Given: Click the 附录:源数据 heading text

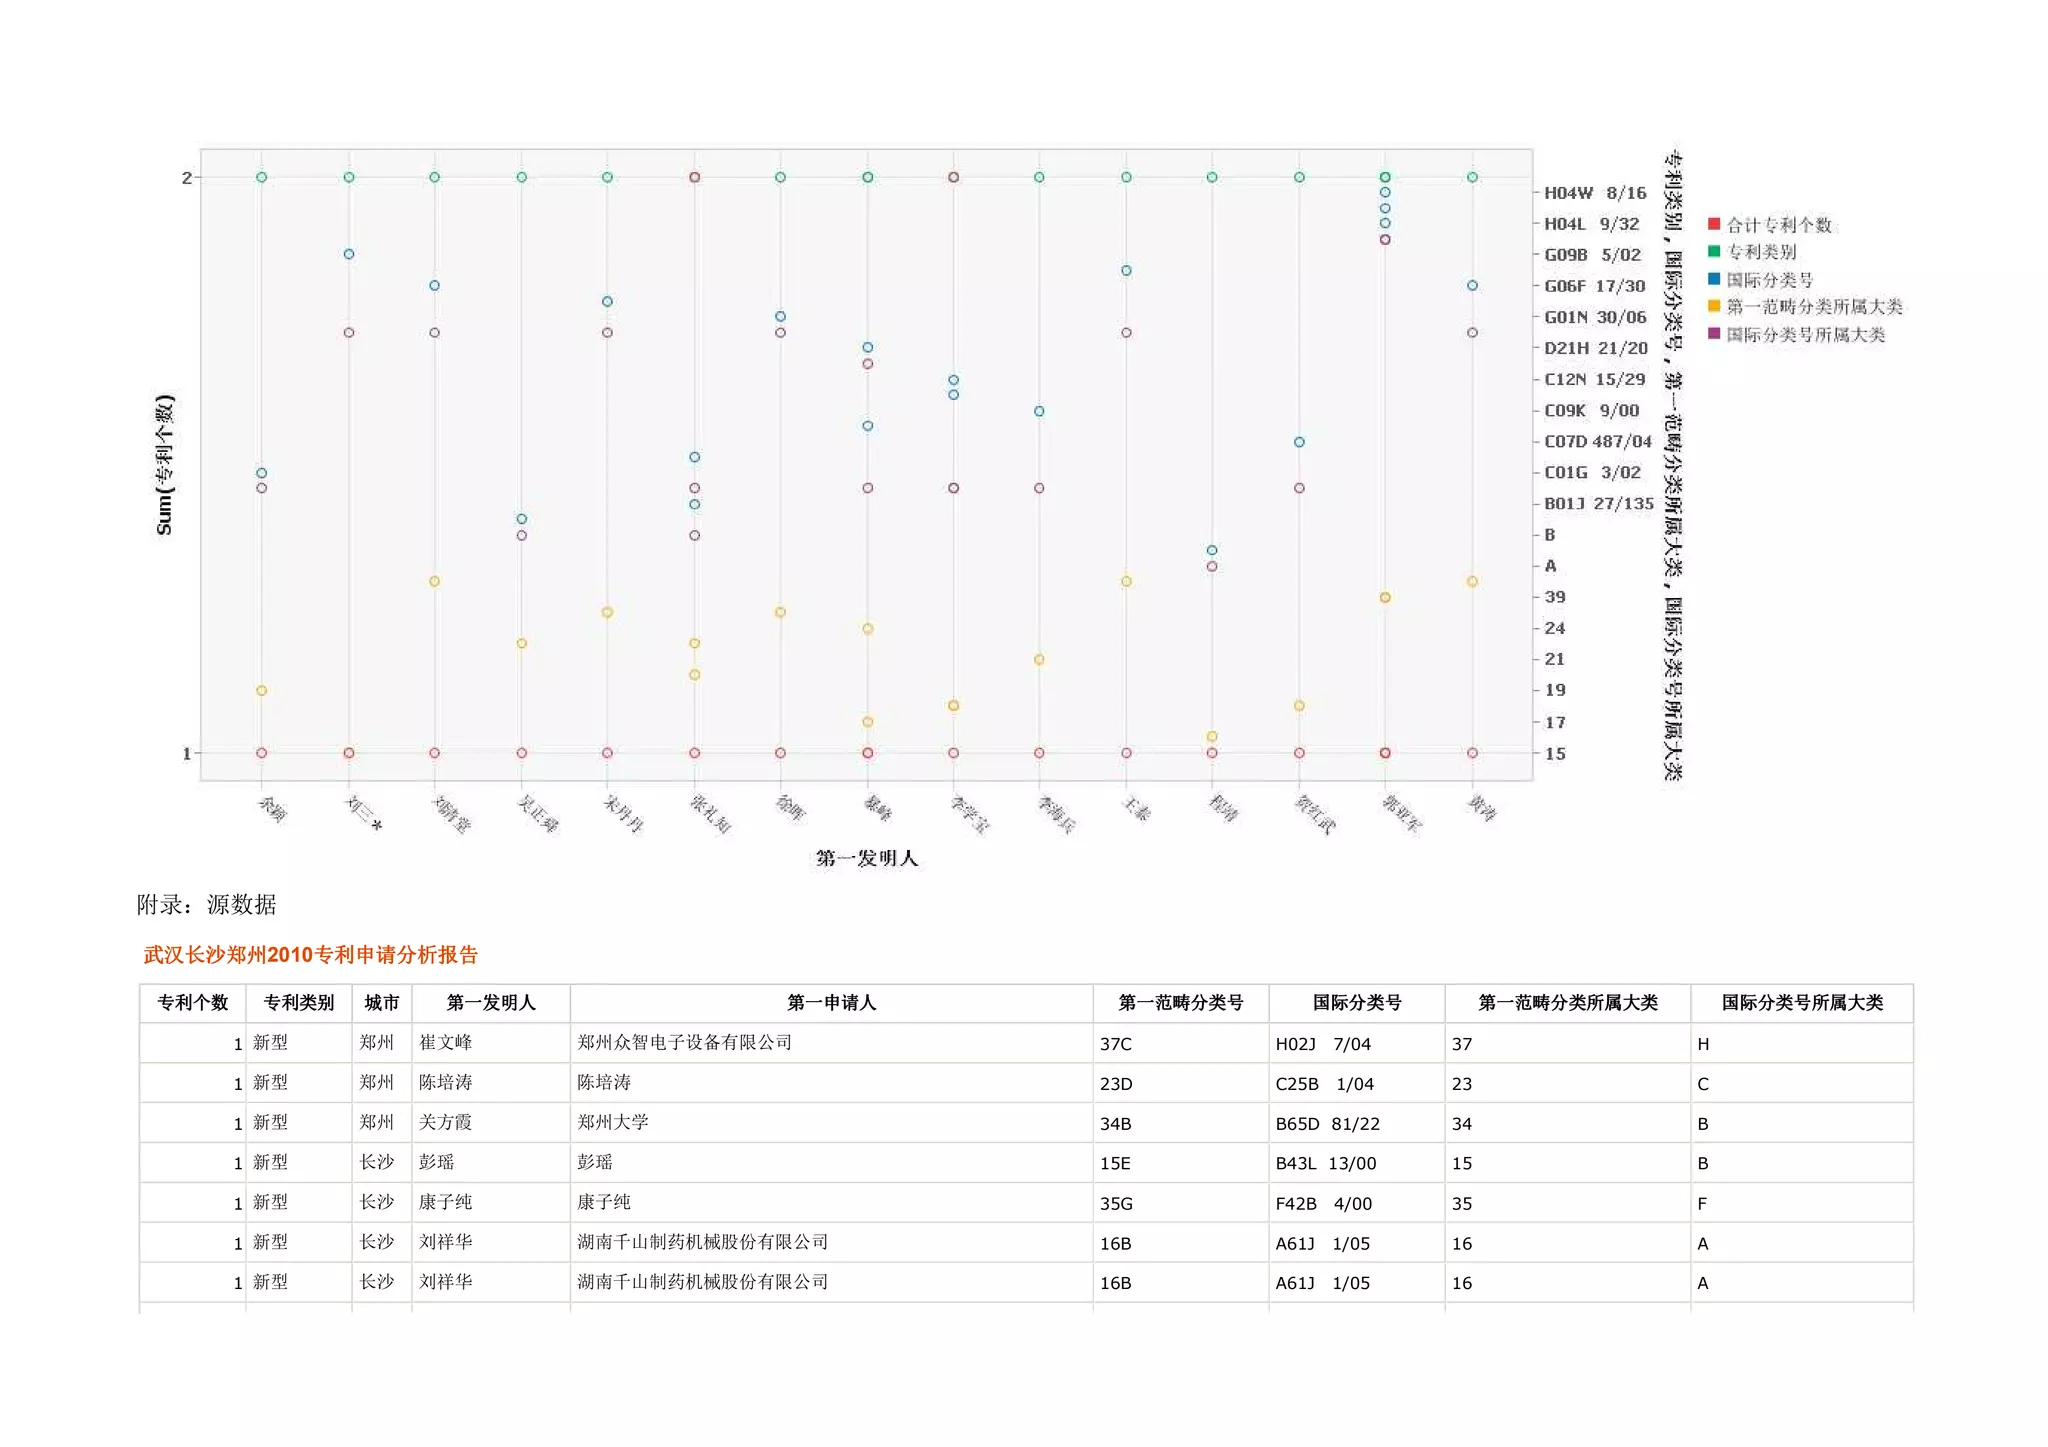Looking at the screenshot, I should pyautogui.click(x=206, y=905).
